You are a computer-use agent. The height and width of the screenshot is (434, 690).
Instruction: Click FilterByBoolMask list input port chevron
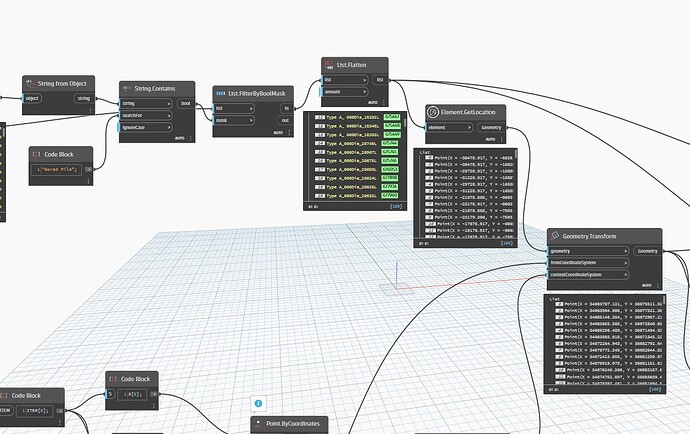pyautogui.click(x=251, y=108)
